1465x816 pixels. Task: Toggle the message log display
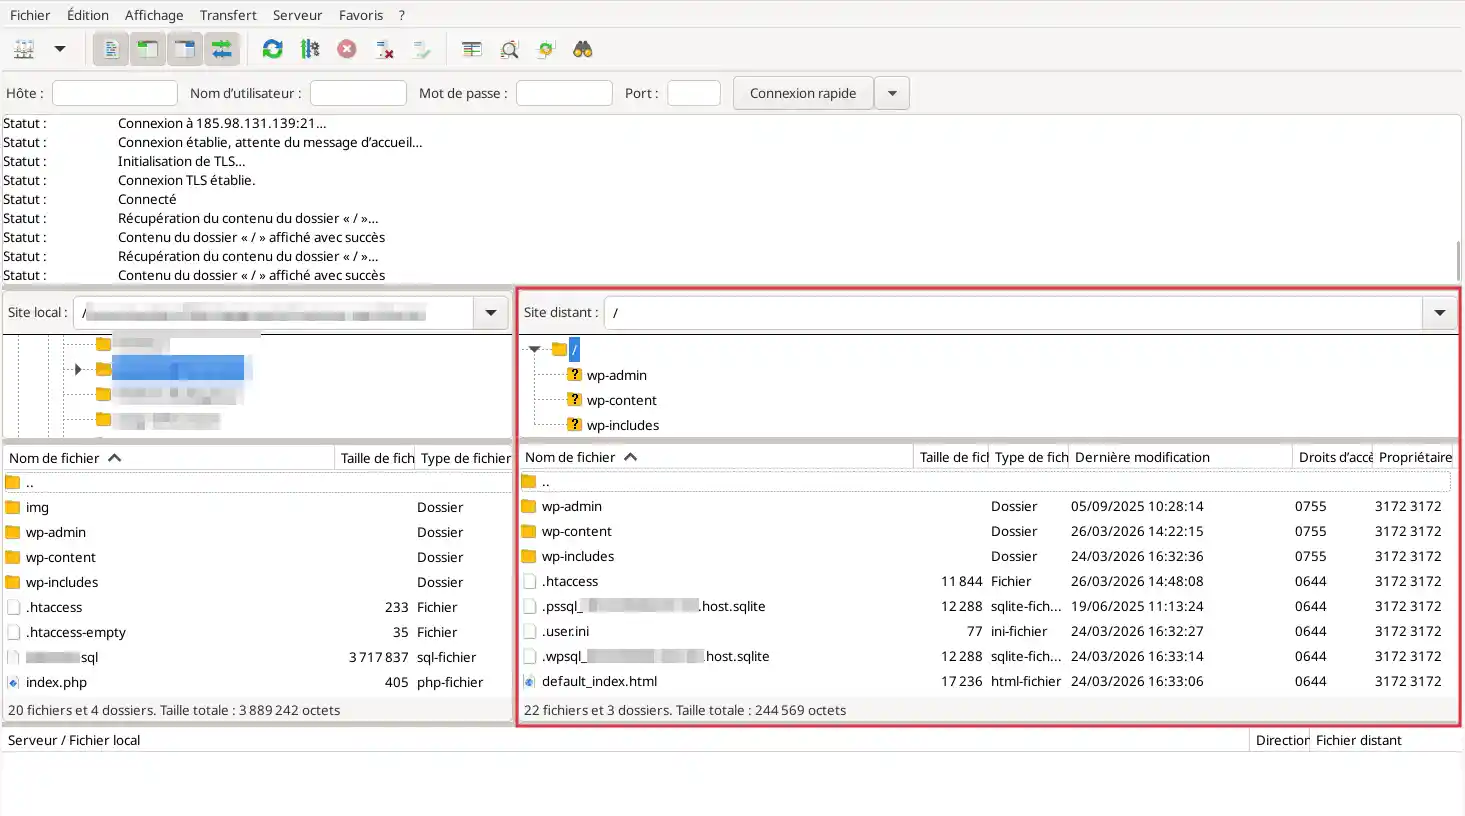pos(110,48)
